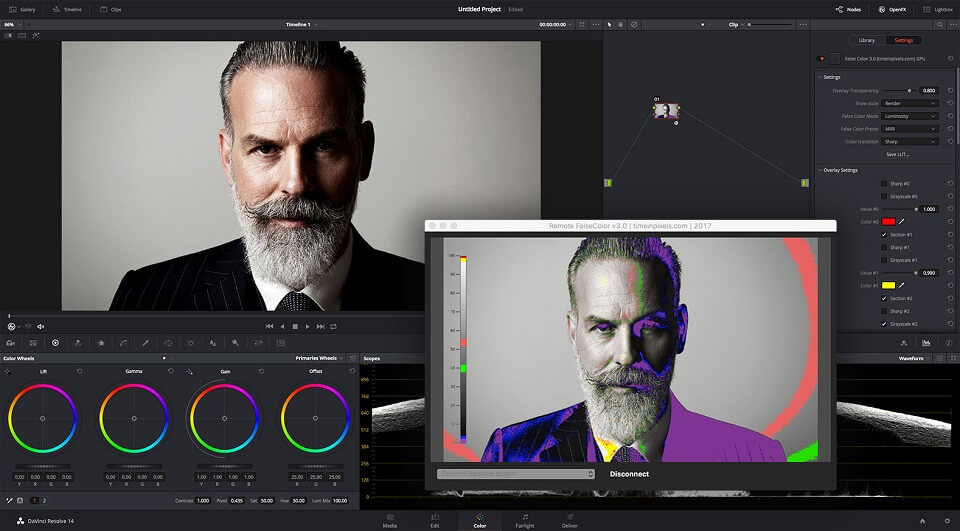Screen dimensions: 960x531
Task: Enable the Sharp #1 checkbox
Action: tap(883, 247)
